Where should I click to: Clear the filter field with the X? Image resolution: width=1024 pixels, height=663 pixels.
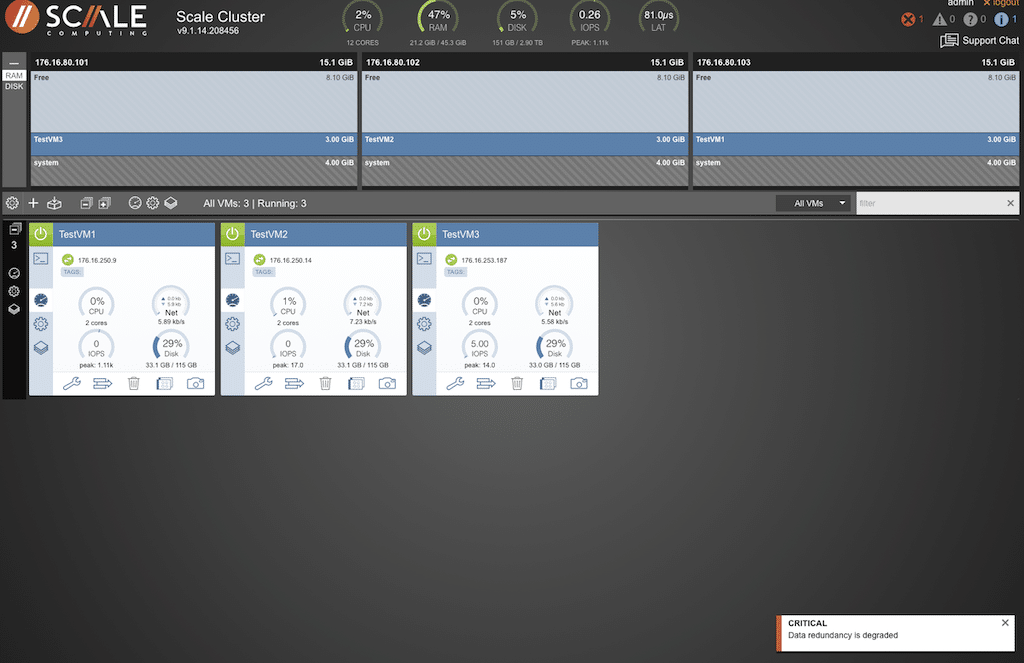1010,203
